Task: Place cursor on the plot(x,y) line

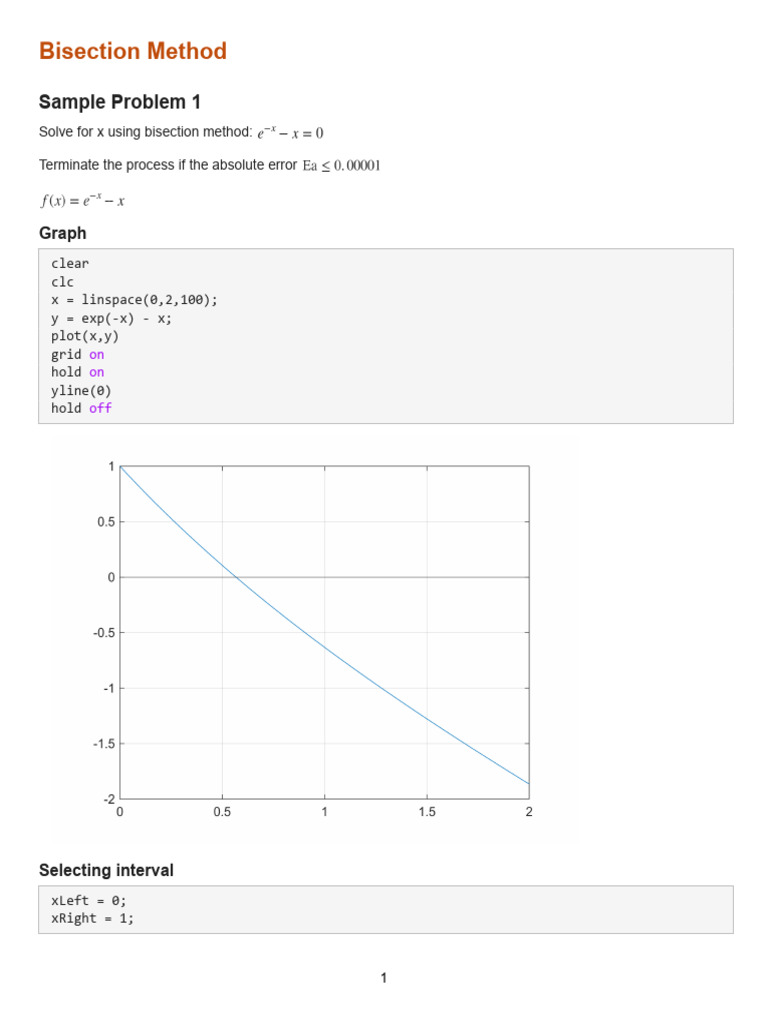Action: (85, 336)
